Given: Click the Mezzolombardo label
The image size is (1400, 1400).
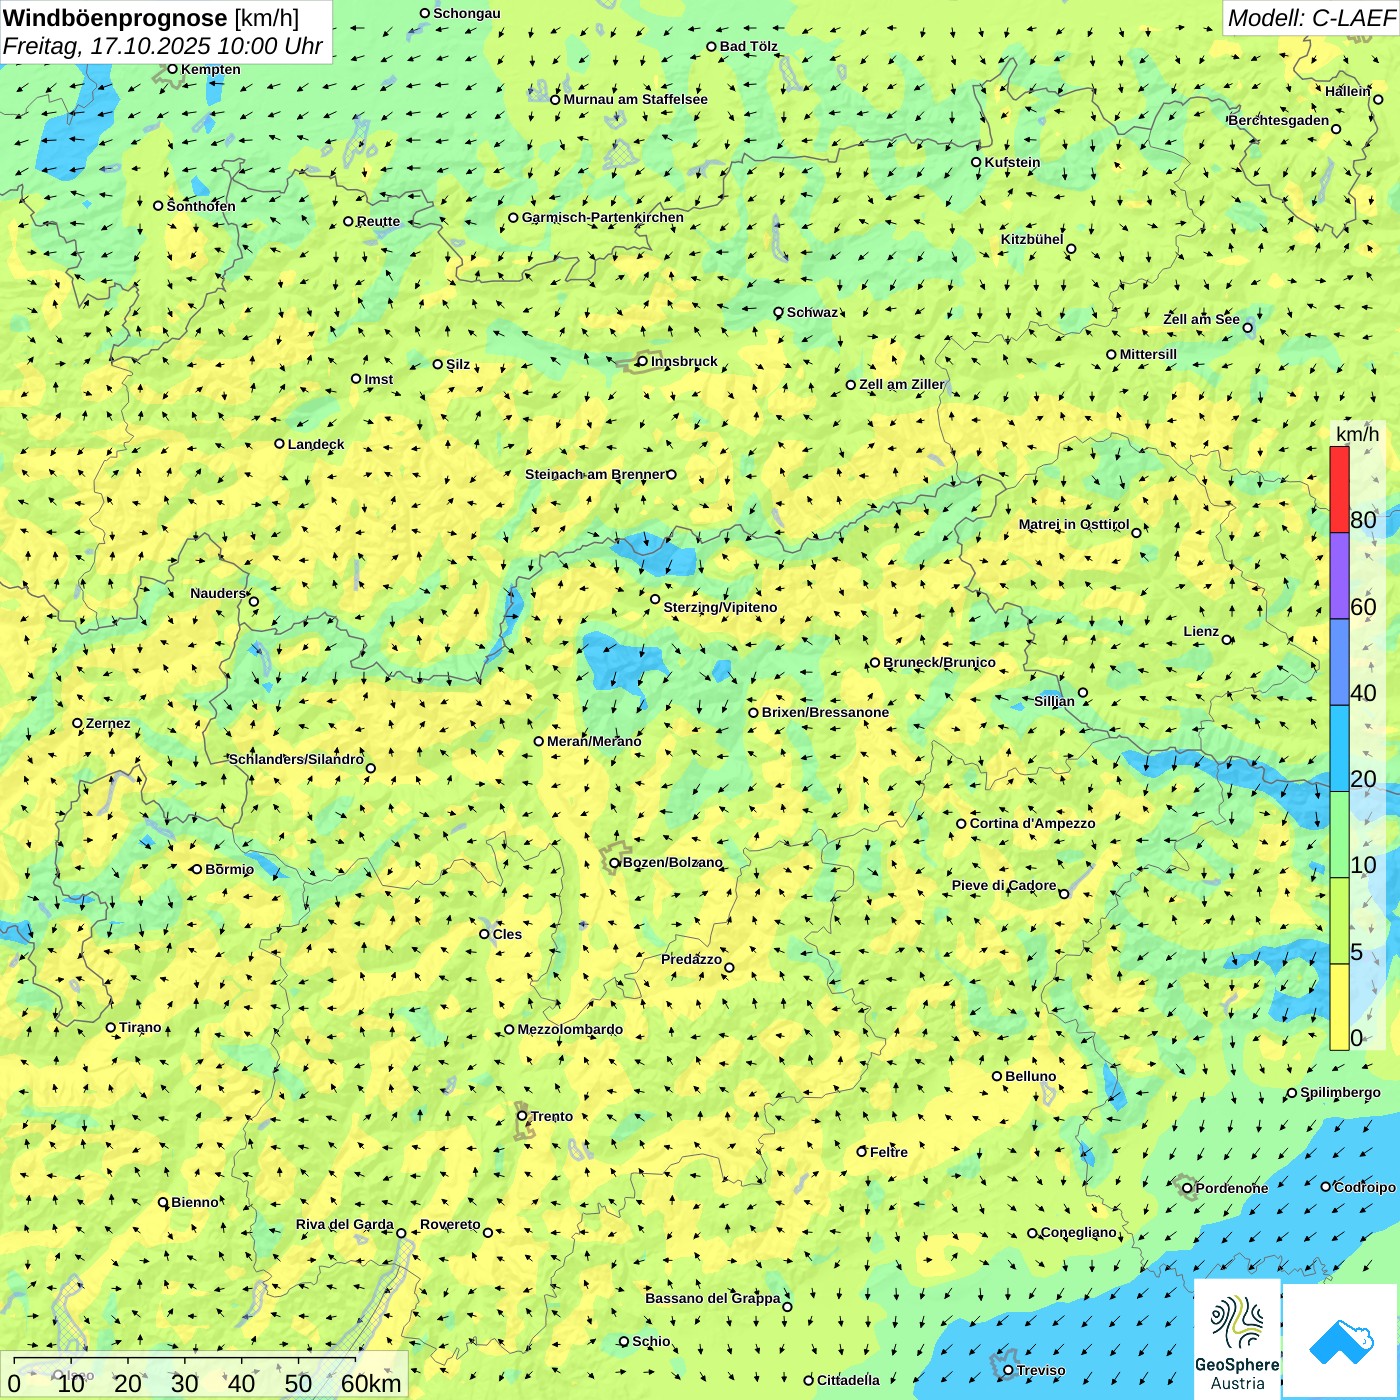Looking at the screenshot, I should 570,1029.
